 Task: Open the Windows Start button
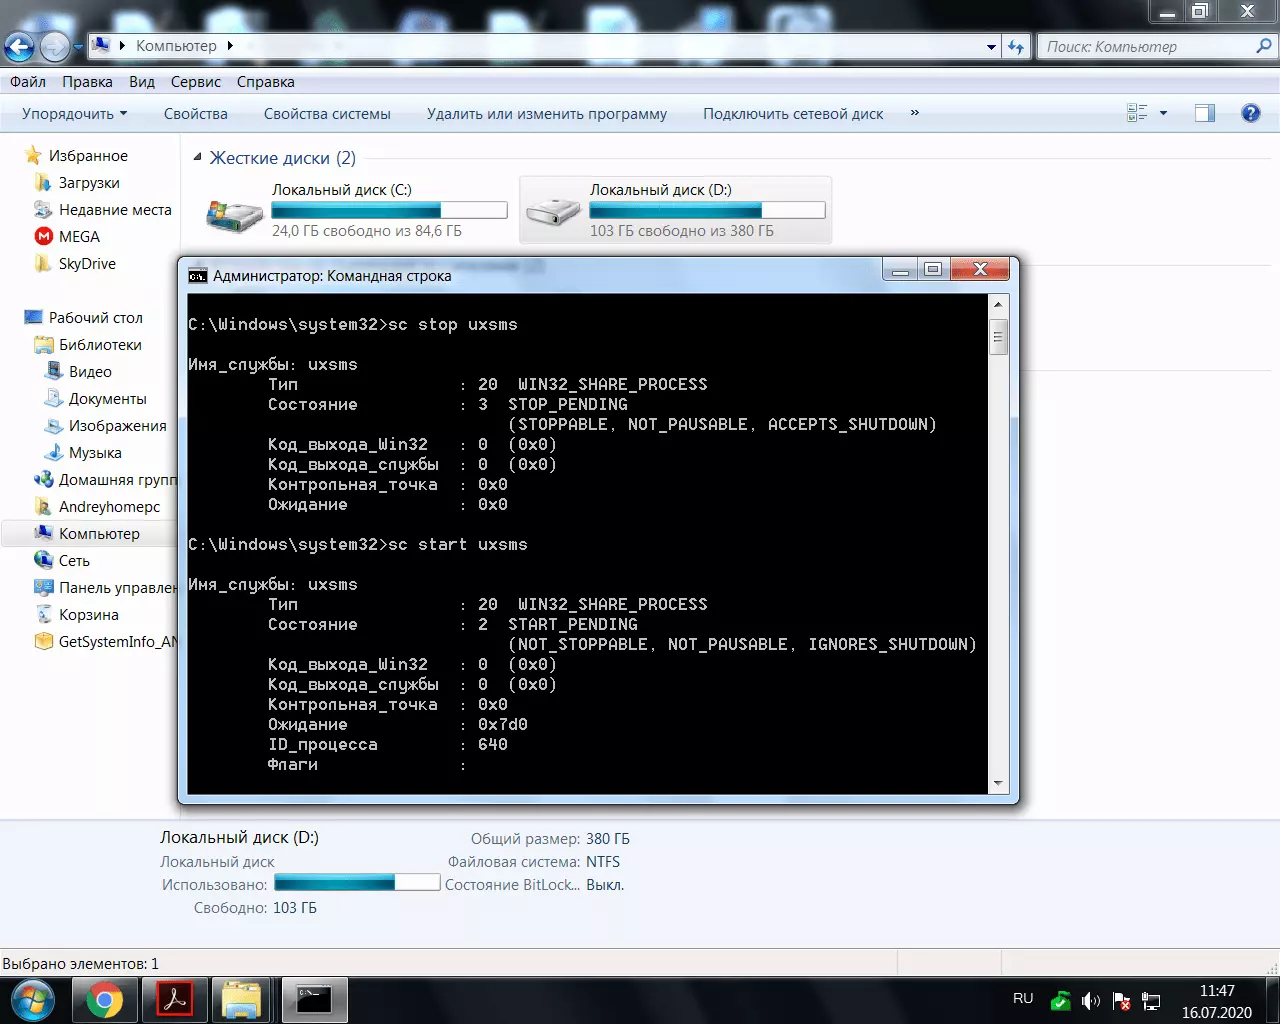(32, 1000)
